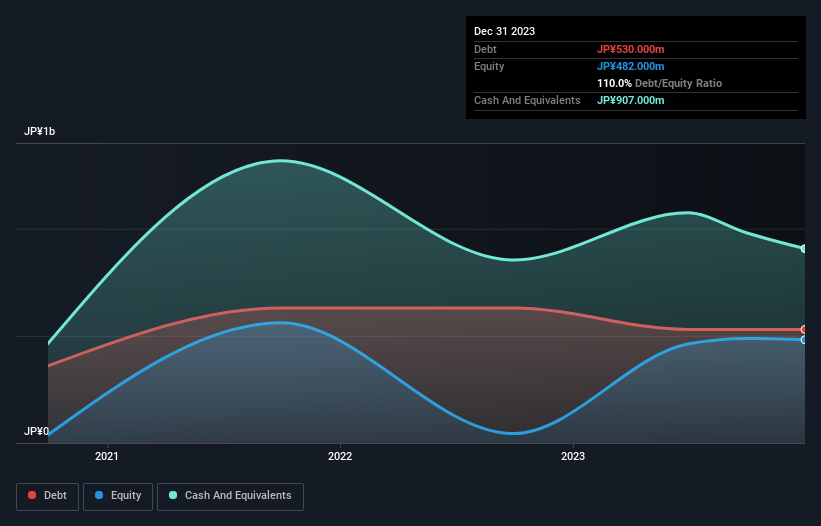Click the Equity label in tooltip

coord(489,66)
